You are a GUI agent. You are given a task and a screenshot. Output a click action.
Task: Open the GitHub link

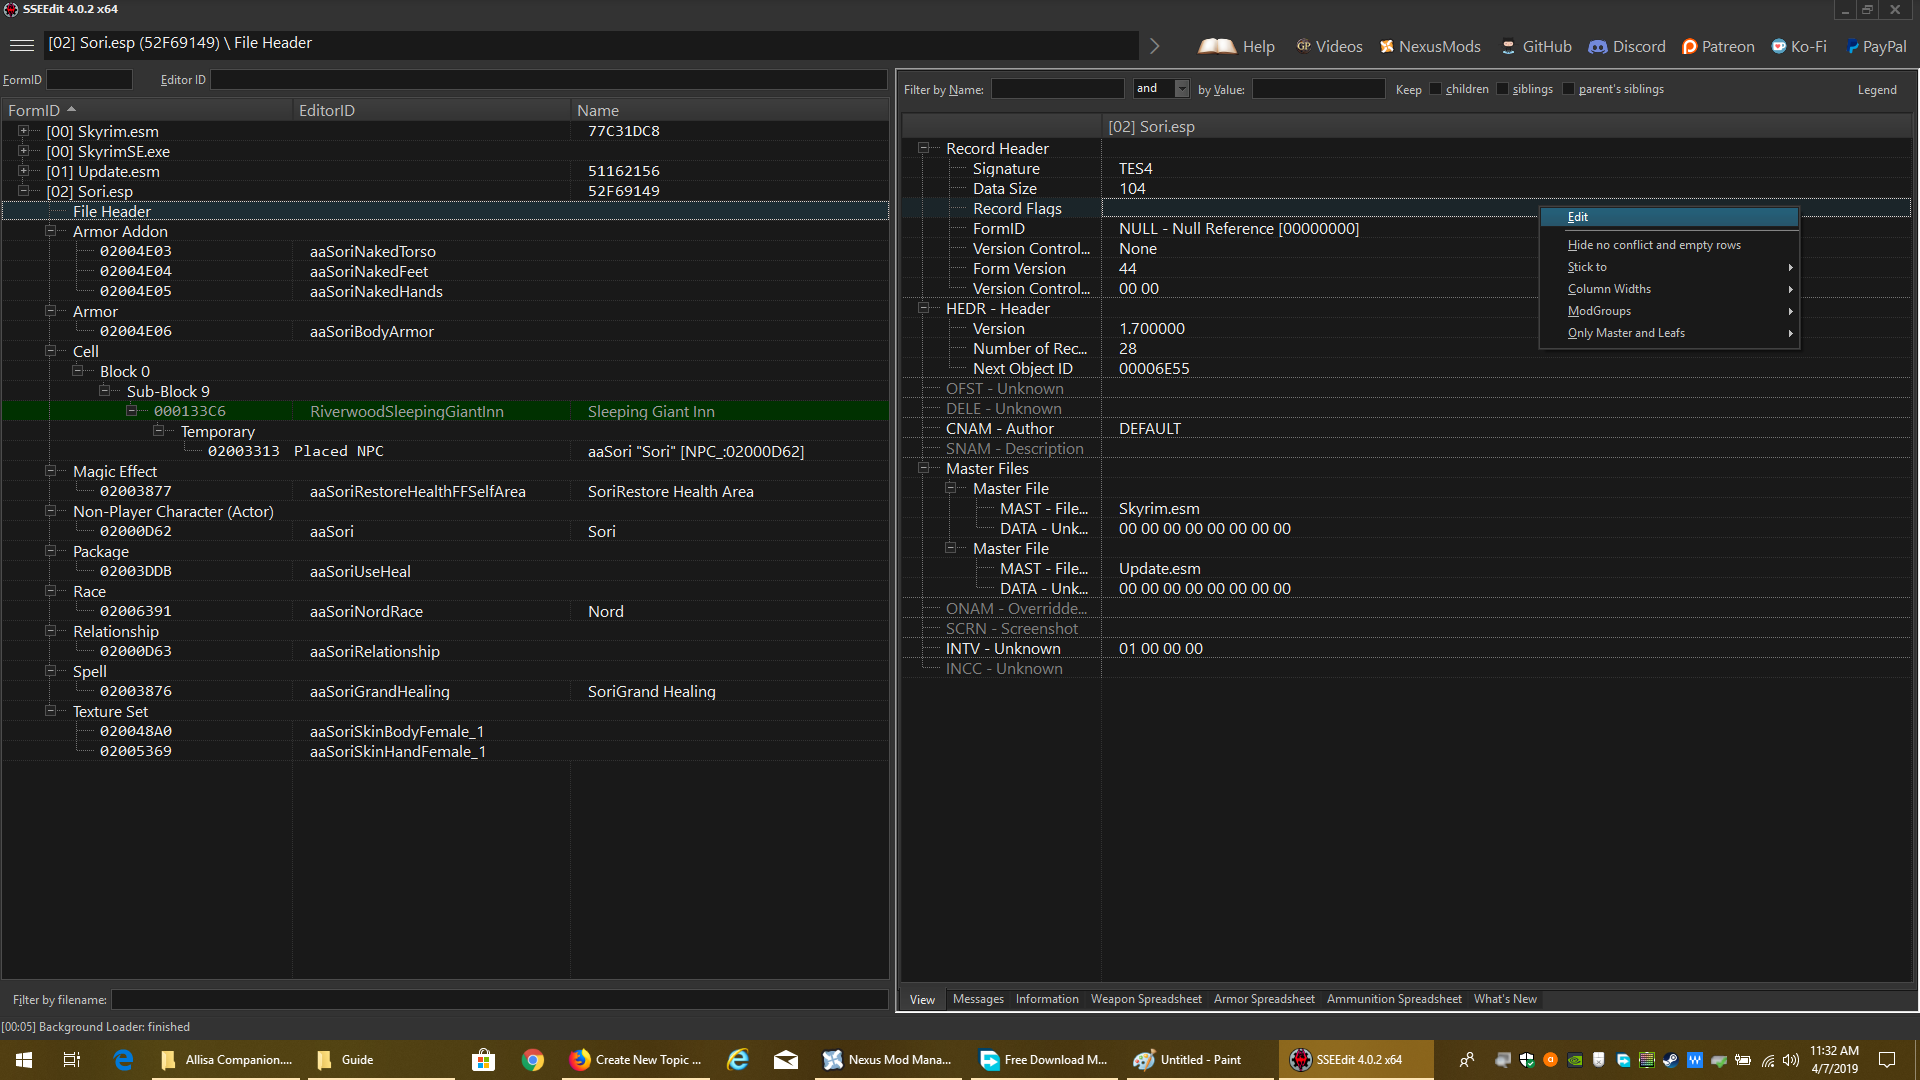click(x=1536, y=46)
